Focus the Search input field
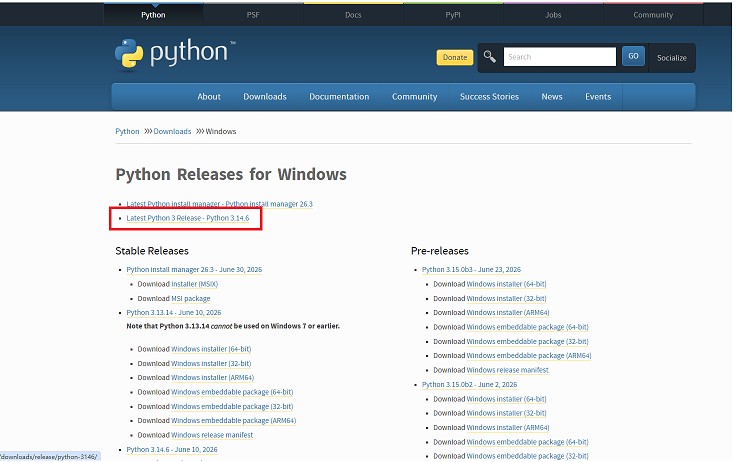This screenshot has width=736, height=462. coord(560,57)
